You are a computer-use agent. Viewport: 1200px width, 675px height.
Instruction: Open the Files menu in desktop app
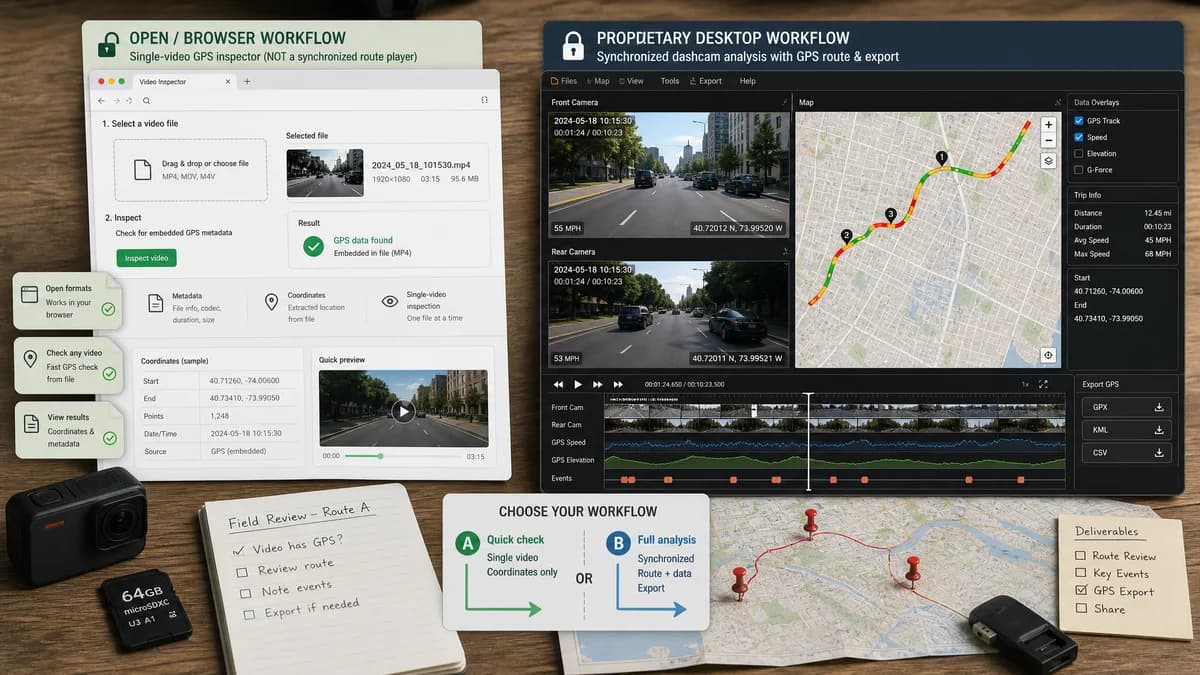coord(564,81)
